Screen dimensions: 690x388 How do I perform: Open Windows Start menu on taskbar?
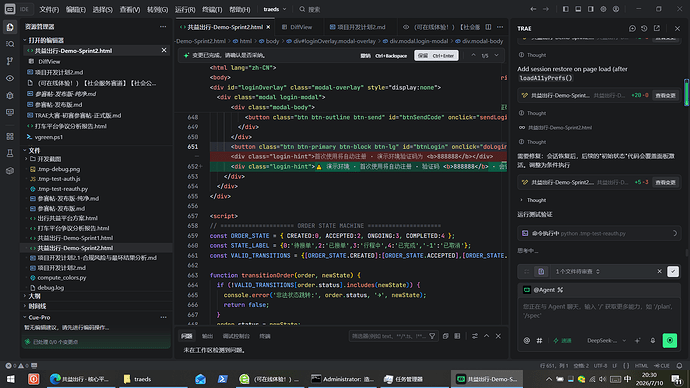[10, 379]
